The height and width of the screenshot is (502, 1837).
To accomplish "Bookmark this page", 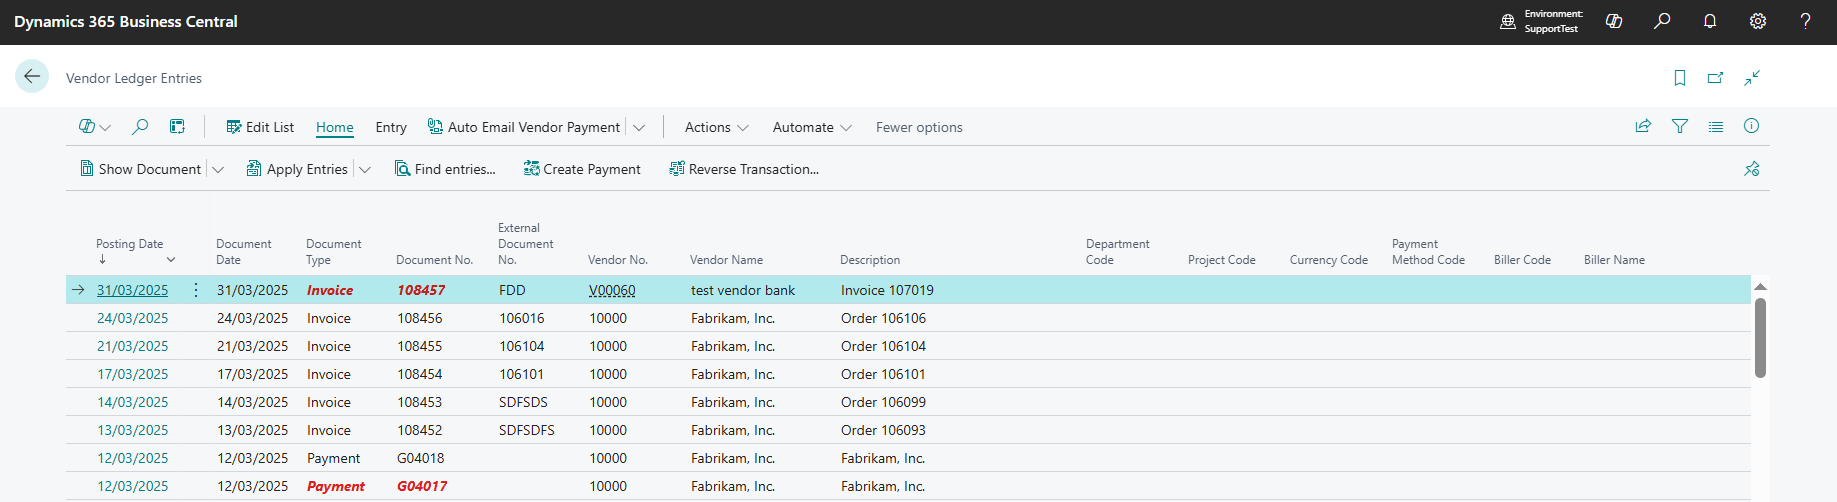I will coord(1680,78).
